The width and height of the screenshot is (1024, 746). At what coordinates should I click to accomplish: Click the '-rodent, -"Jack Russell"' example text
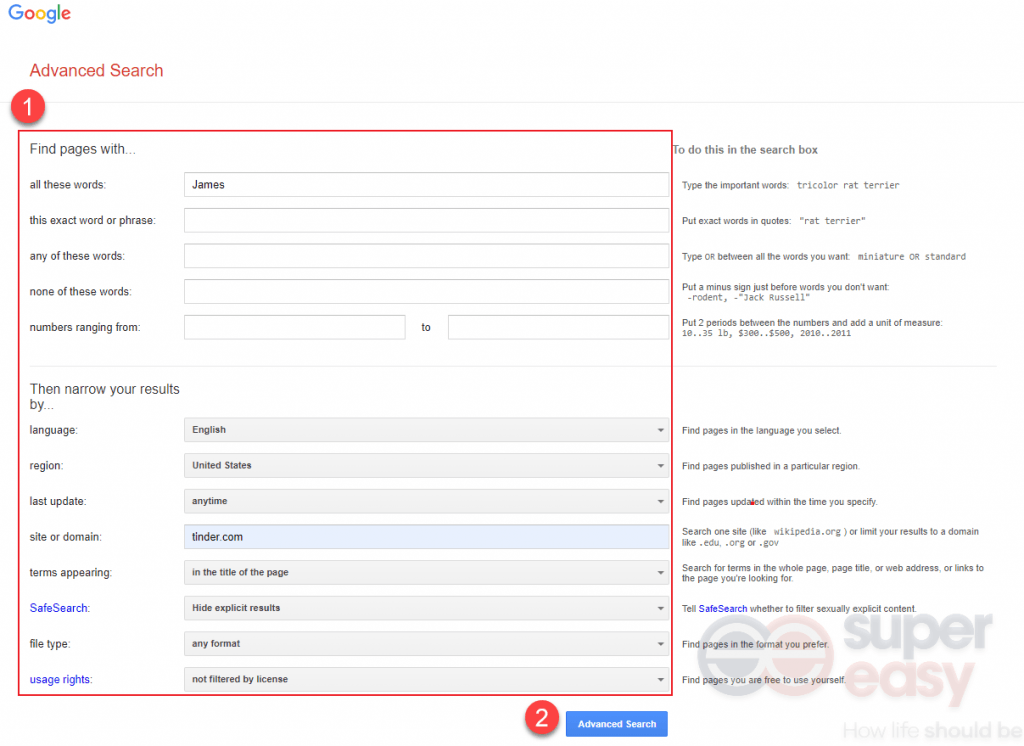click(748, 298)
